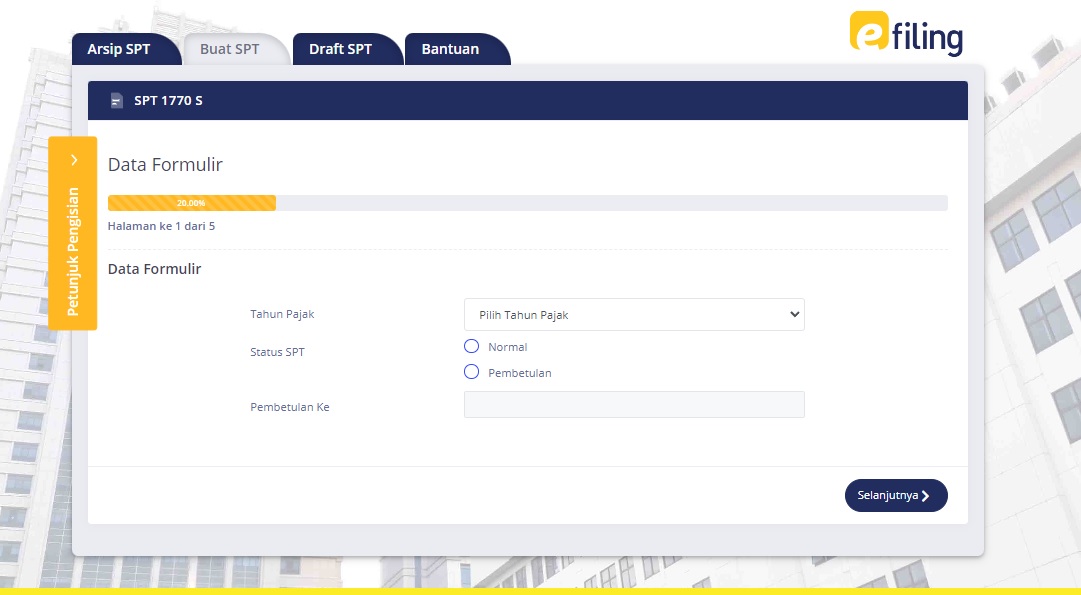This screenshot has width=1081, height=595.
Task: Click the 20.00% progress bar
Action: (192, 202)
